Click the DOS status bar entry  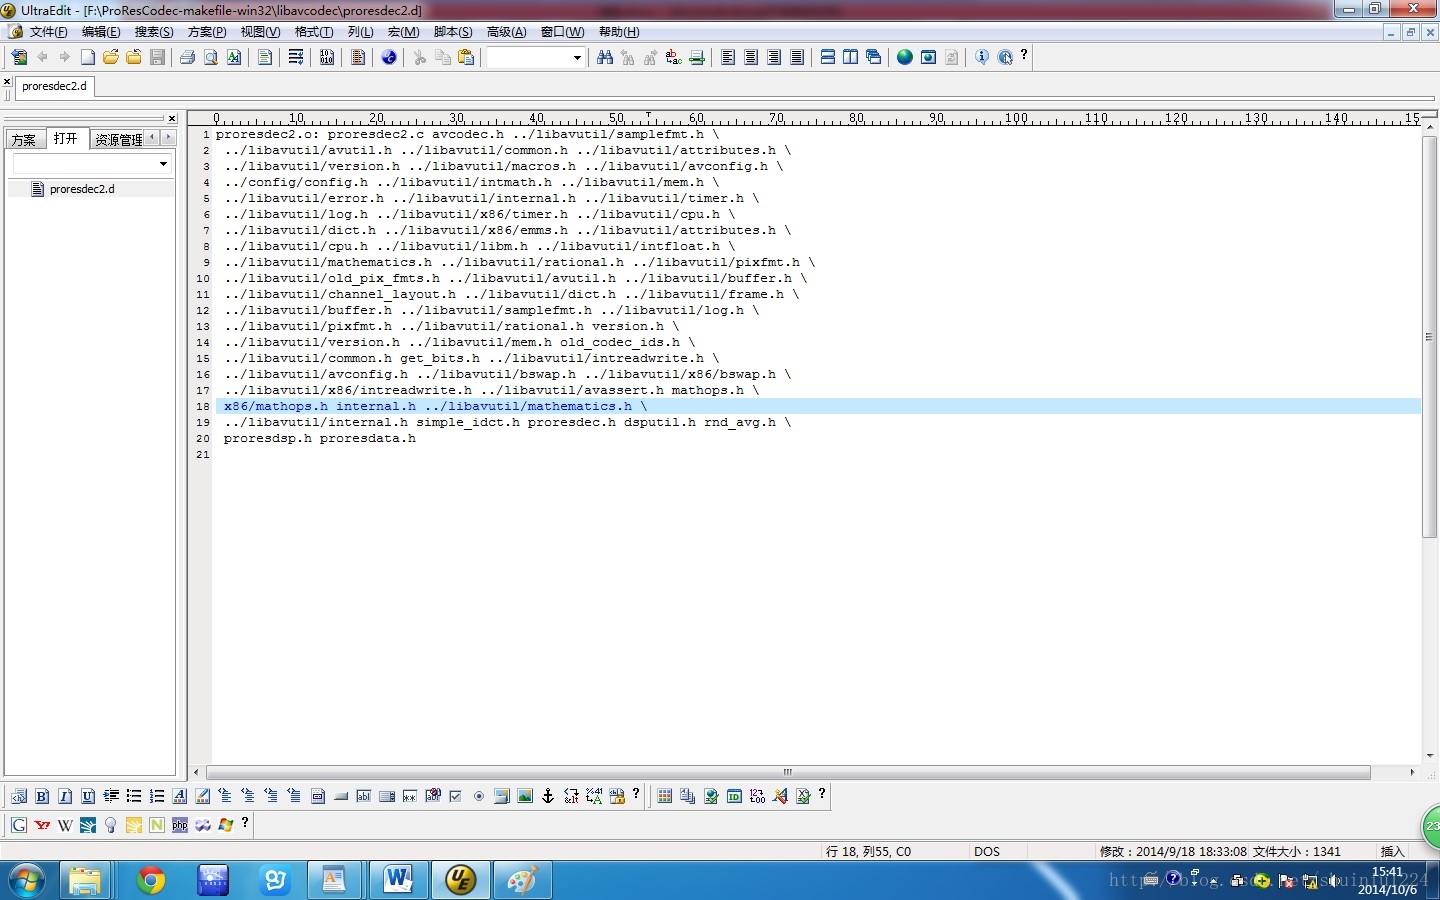(987, 852)
